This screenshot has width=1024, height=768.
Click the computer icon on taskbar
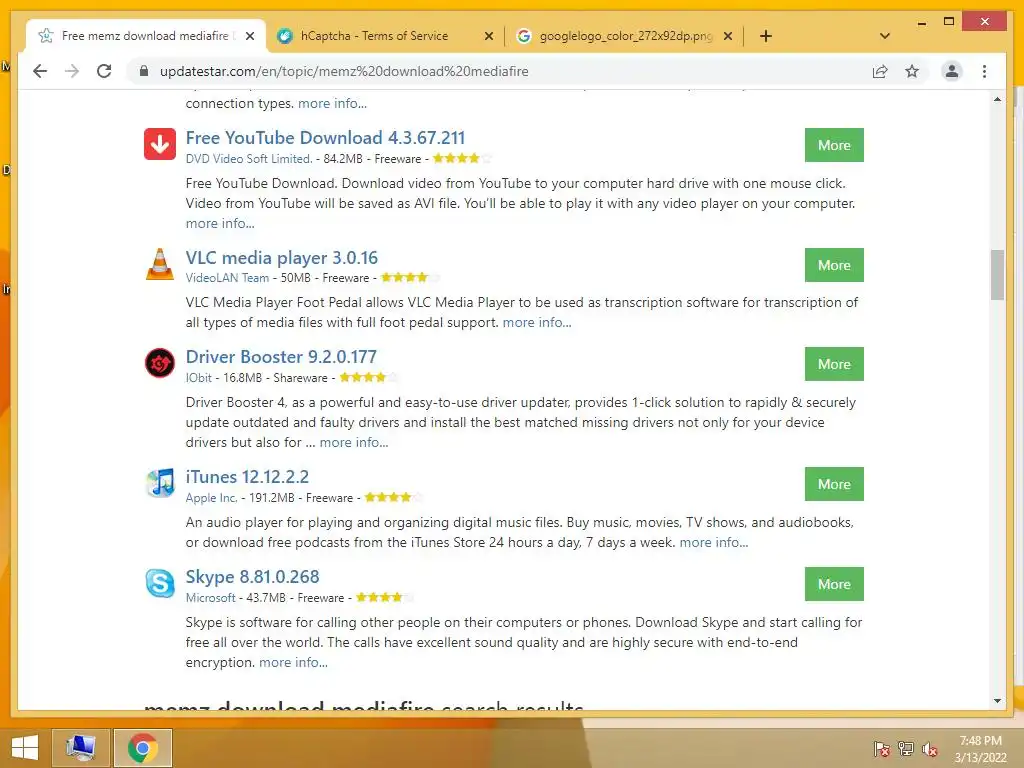pyautogui.click(x=81, y=748)
